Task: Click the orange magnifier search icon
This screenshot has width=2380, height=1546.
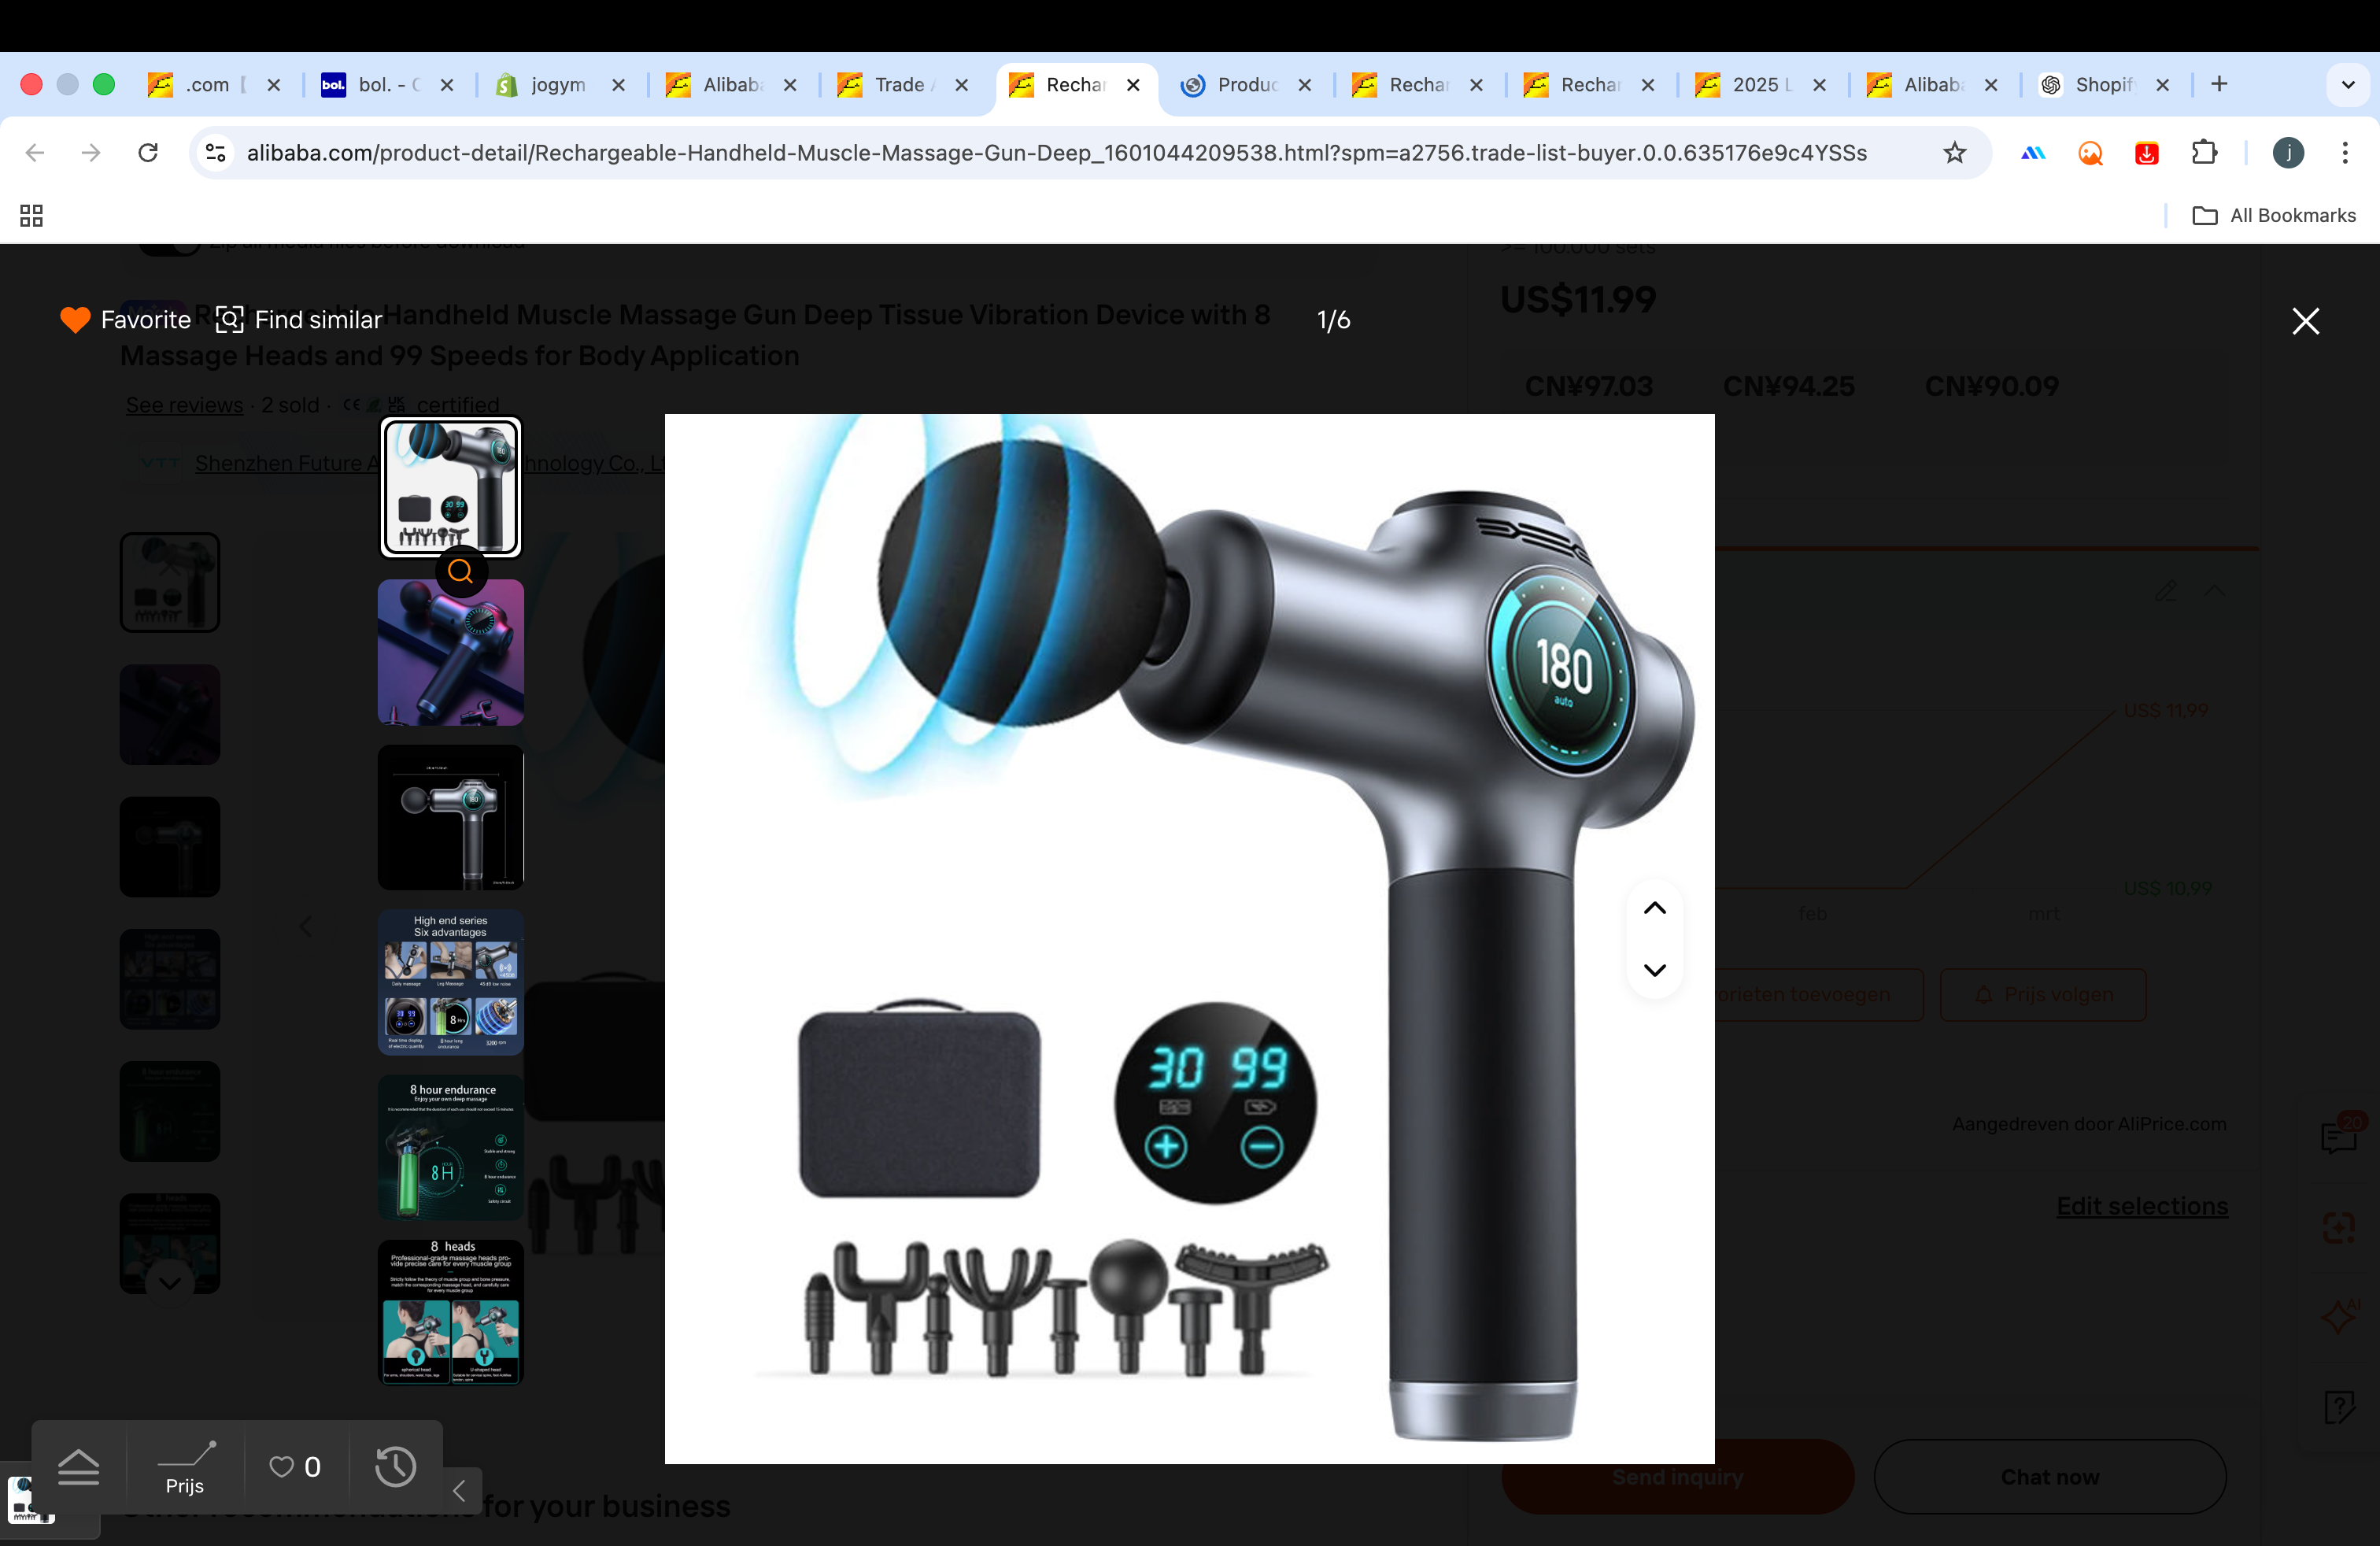Action: point(460,571)
